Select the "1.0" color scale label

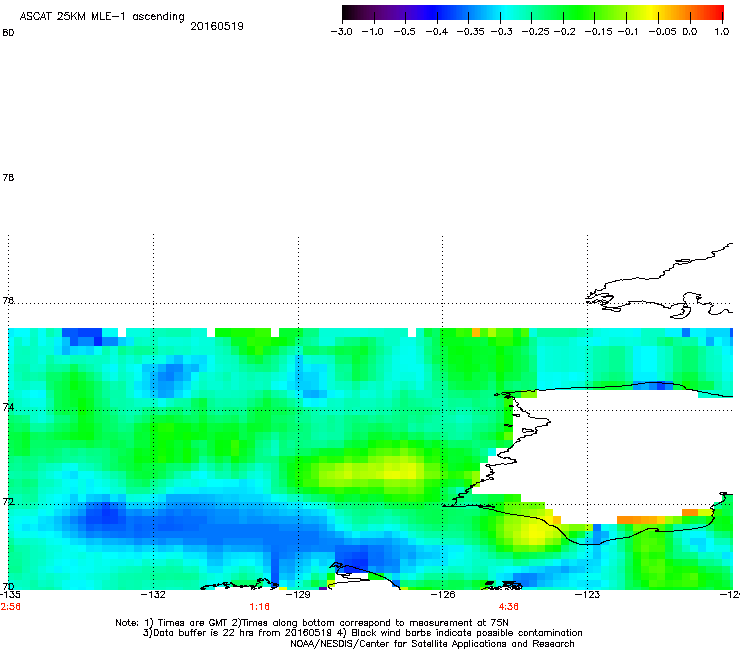pyautogui.click(x=722, y=32)
